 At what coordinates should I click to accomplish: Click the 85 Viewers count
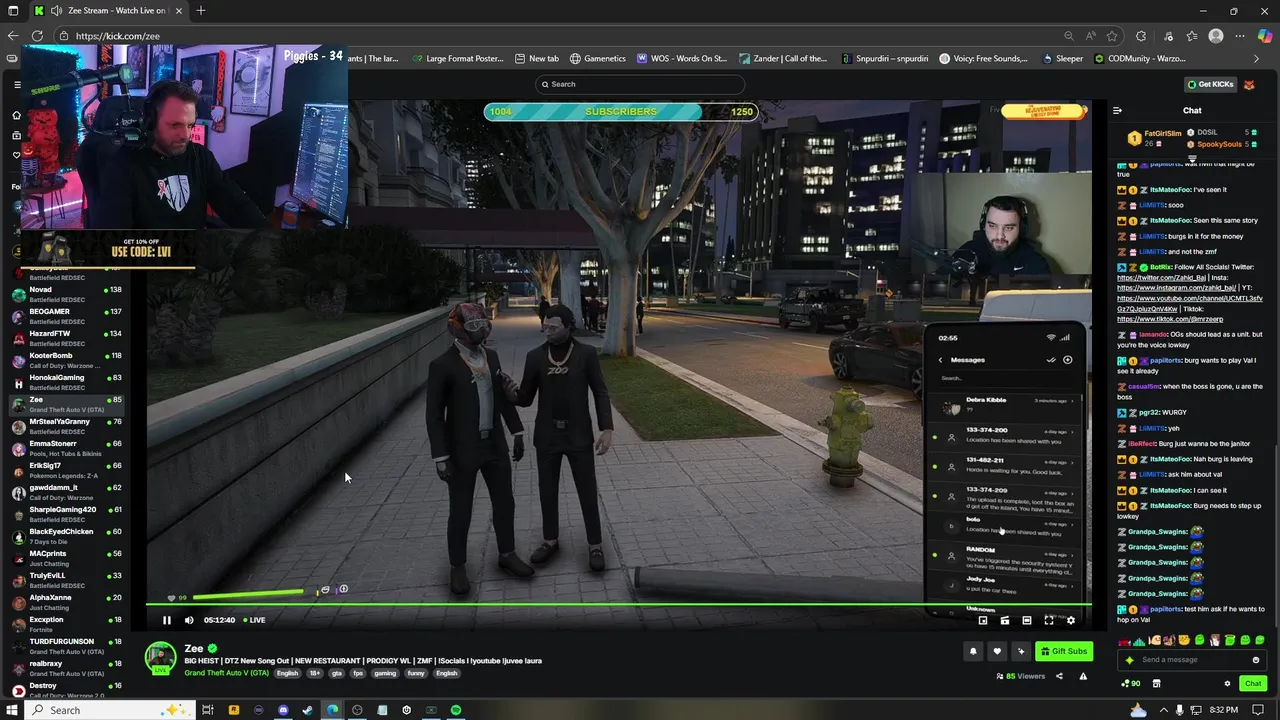[1021, 677]
